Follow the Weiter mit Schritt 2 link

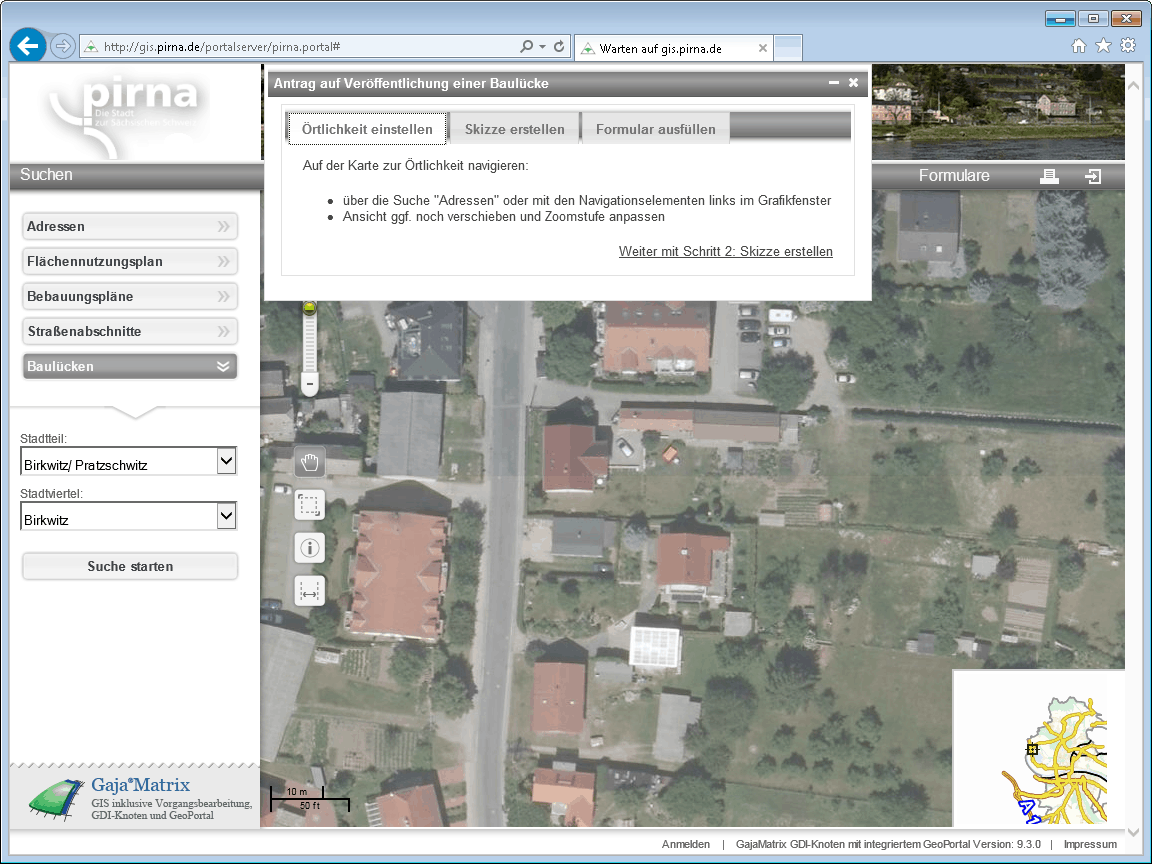725,252
